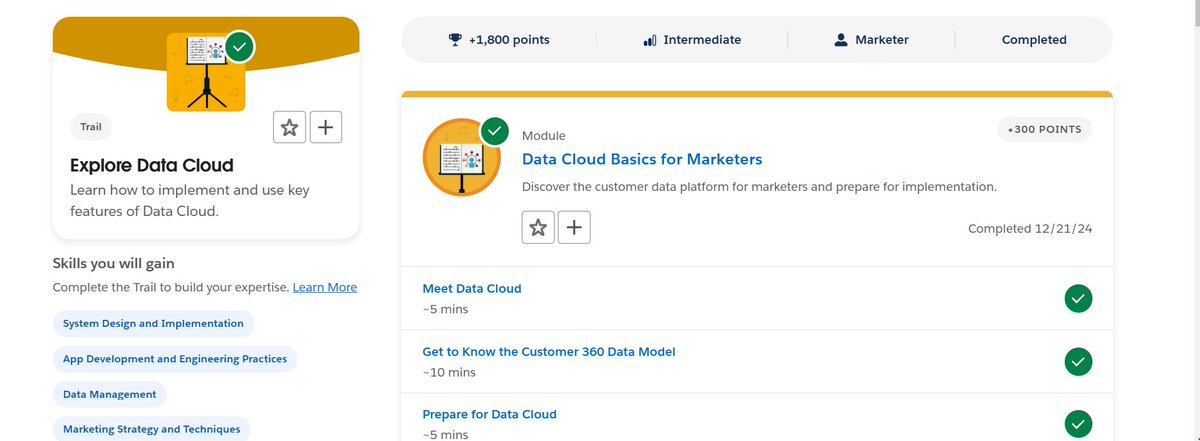
Task: Select the Data Management skill tag
Action: coord(110,394)
